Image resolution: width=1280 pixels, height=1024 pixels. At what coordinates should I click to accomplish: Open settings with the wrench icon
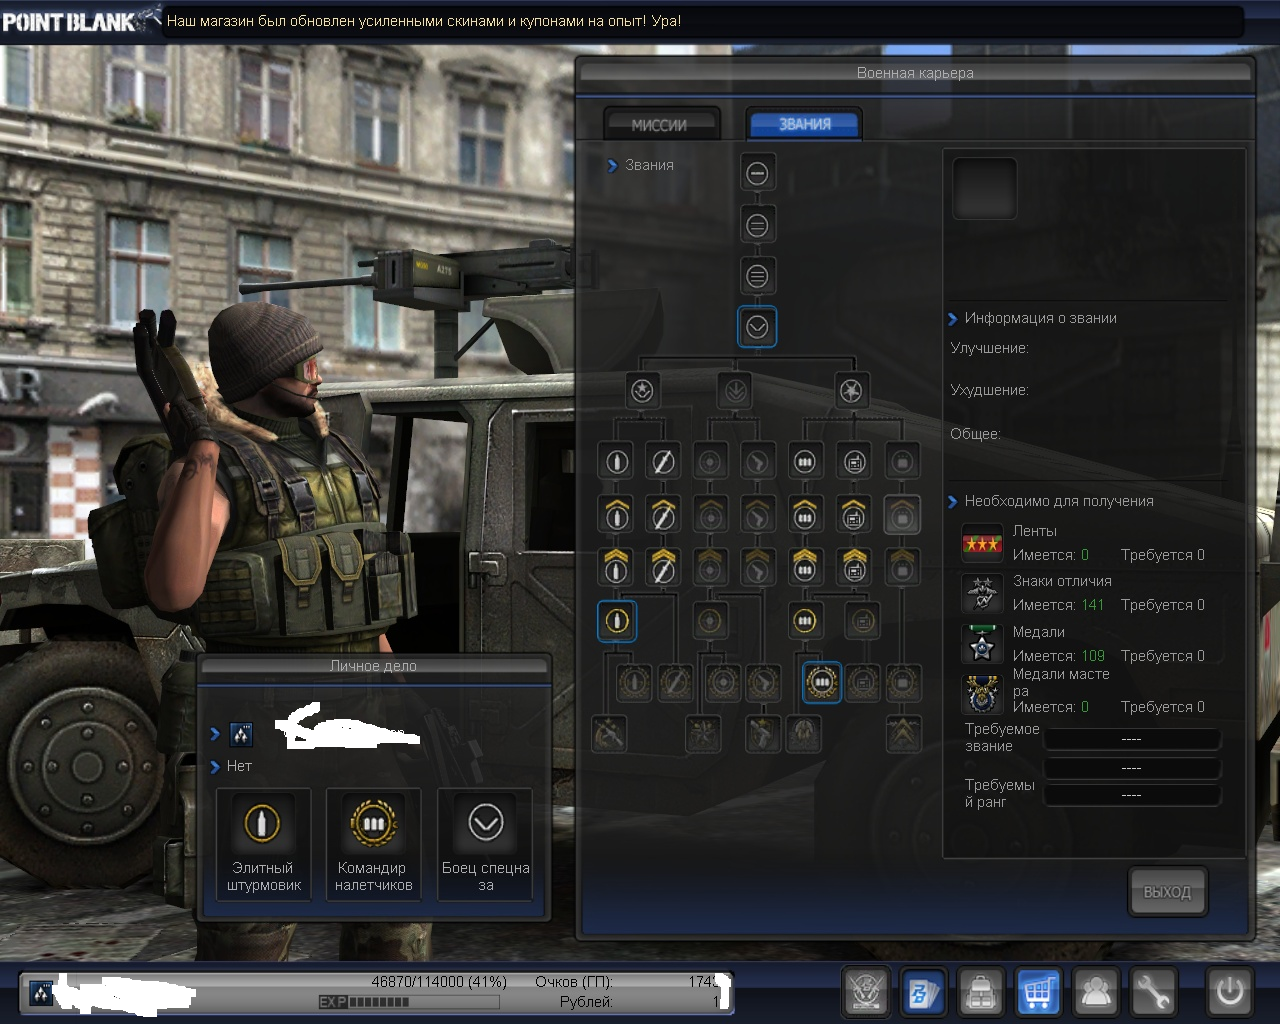(x=1153, y=992)
